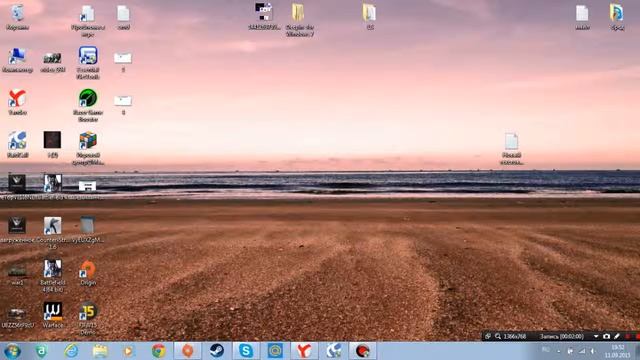Select the lone text document right of center
Screen dimensions: 640x360
pyautogui.click(x=511, y=149)
